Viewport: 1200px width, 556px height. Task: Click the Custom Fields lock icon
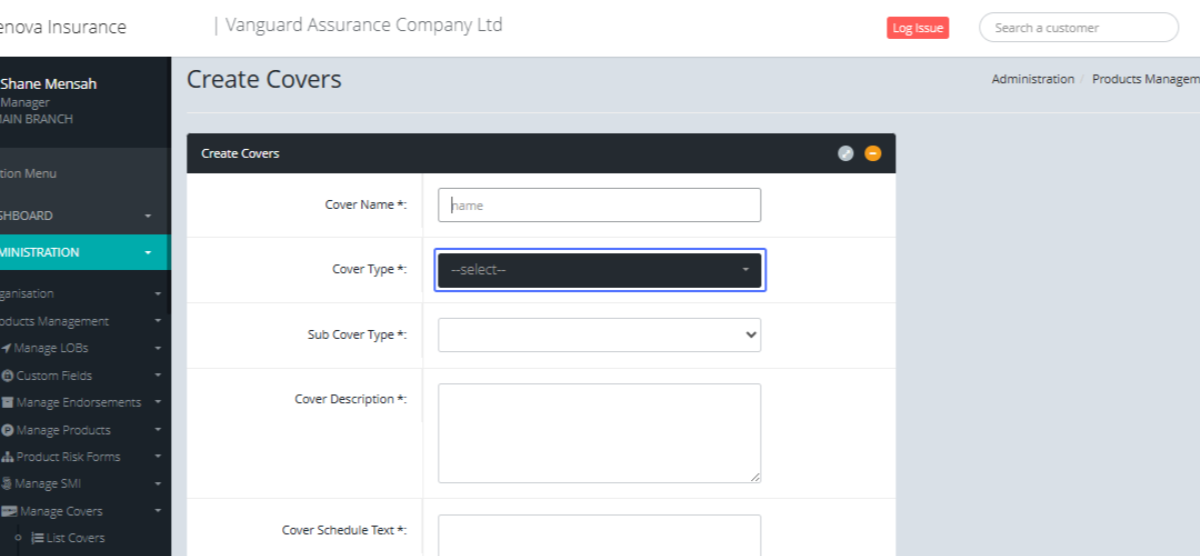(x=8, y=376)
